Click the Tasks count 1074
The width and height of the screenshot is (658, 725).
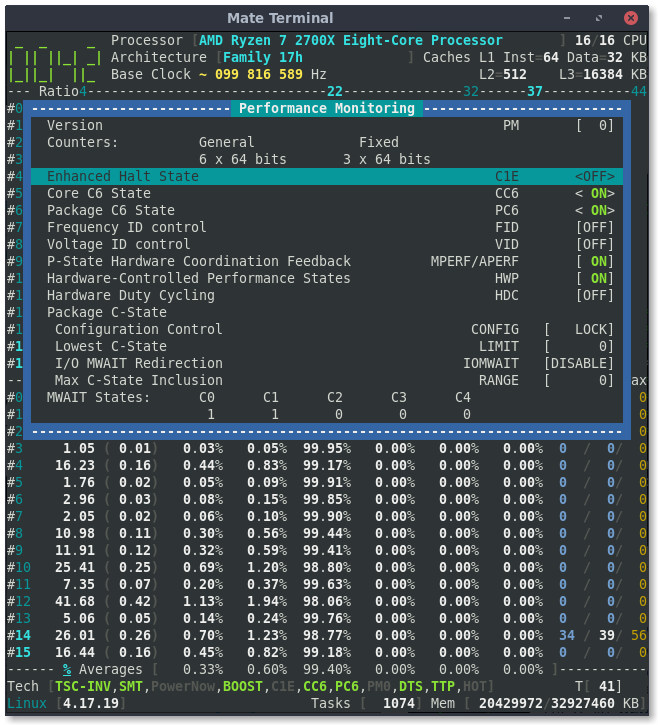click(399, 703)
